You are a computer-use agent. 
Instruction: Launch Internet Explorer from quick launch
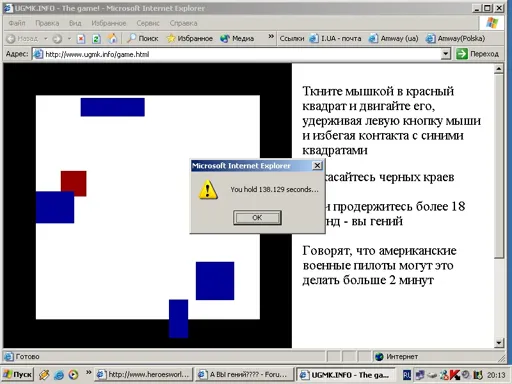(x=59, y=375)
